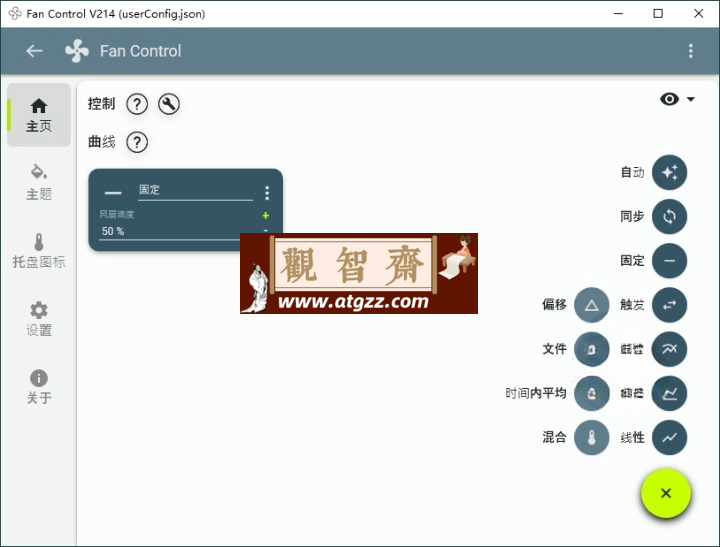
Task: Open the 托盘图标 tray icon tab
Action: point(39,251)
